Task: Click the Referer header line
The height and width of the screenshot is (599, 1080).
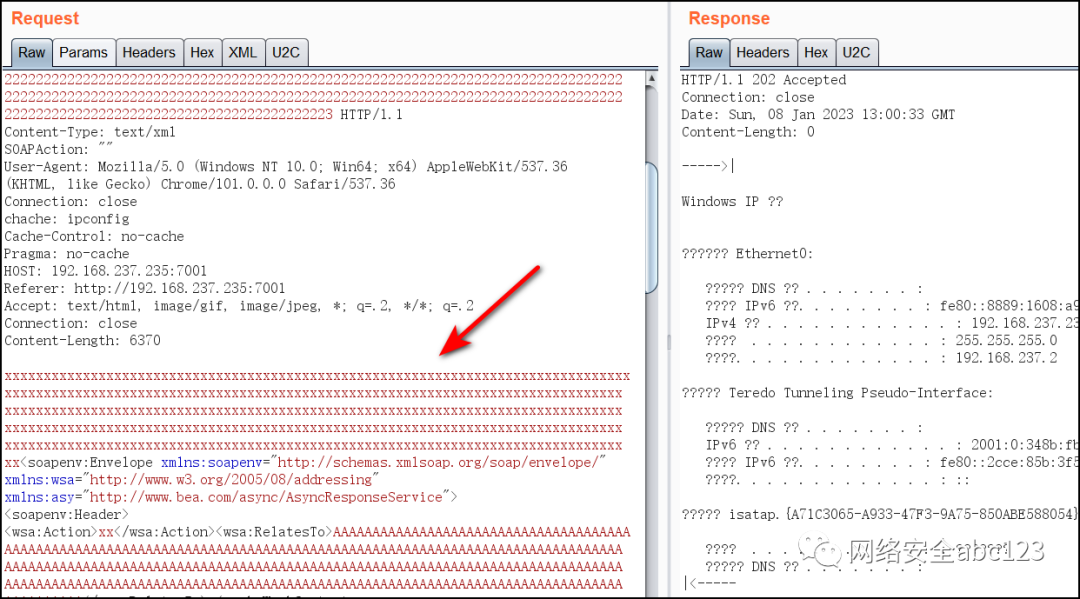Action: click(x=145, y=288)
